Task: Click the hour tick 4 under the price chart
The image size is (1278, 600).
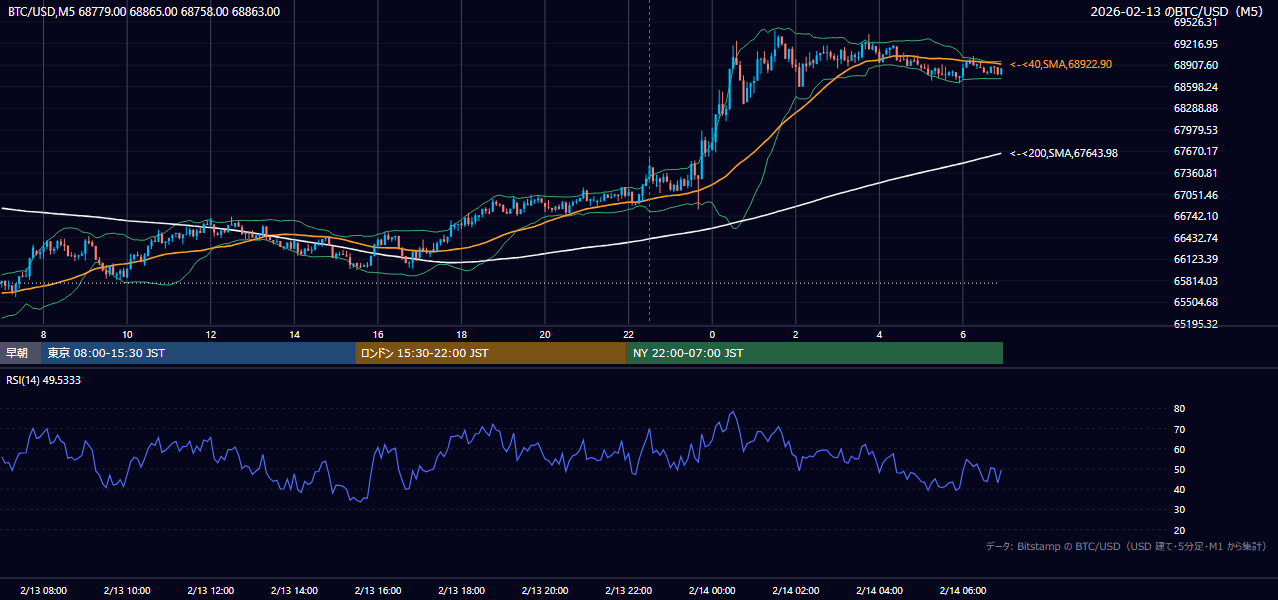Action: coord(879,334)
